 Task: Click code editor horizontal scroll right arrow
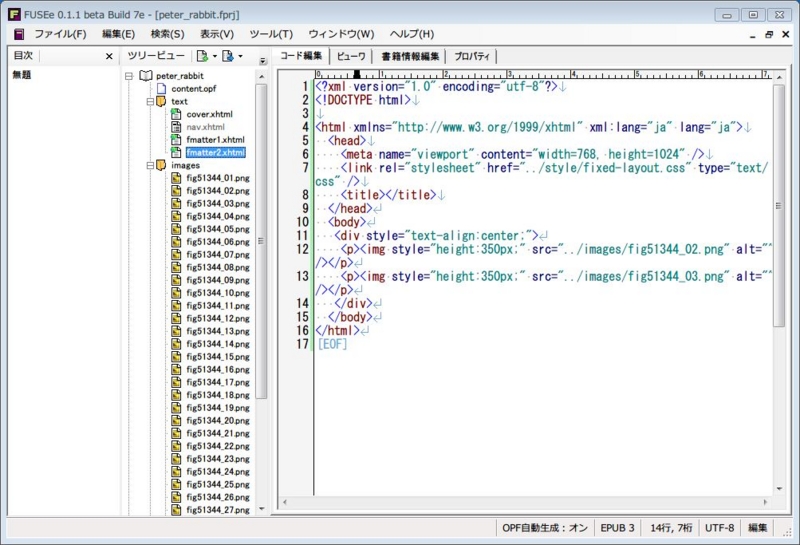point(765,503)
